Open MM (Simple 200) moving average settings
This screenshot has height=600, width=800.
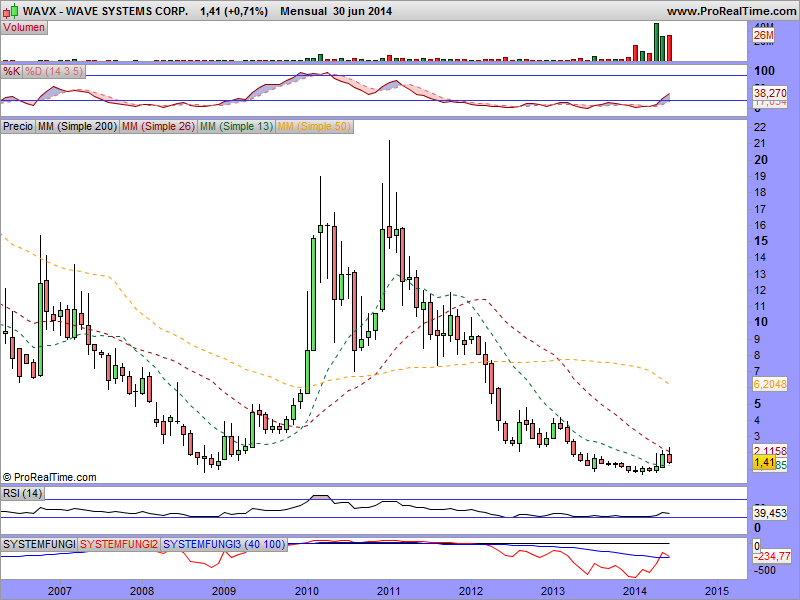(77, 126)
